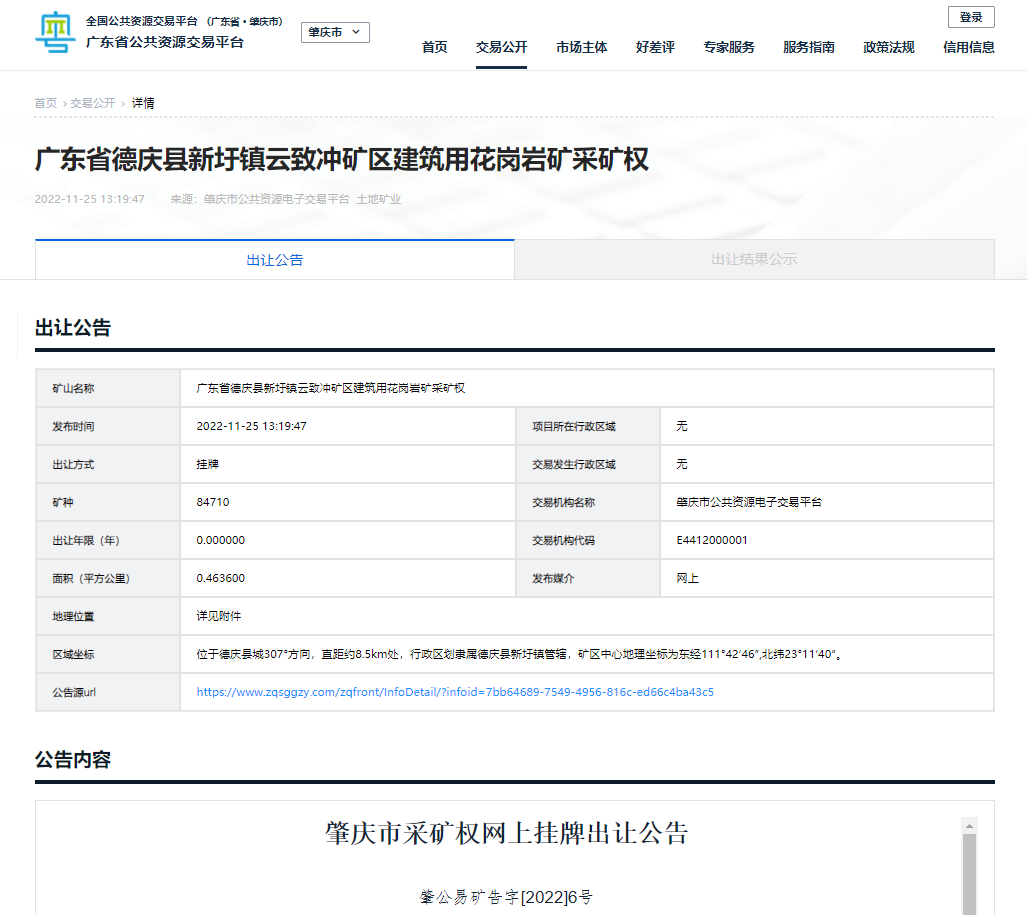Click the Guangdong platform logo icon
Image resolution: width=1027 pixels, height=915 pixels.
click(55, 33)
